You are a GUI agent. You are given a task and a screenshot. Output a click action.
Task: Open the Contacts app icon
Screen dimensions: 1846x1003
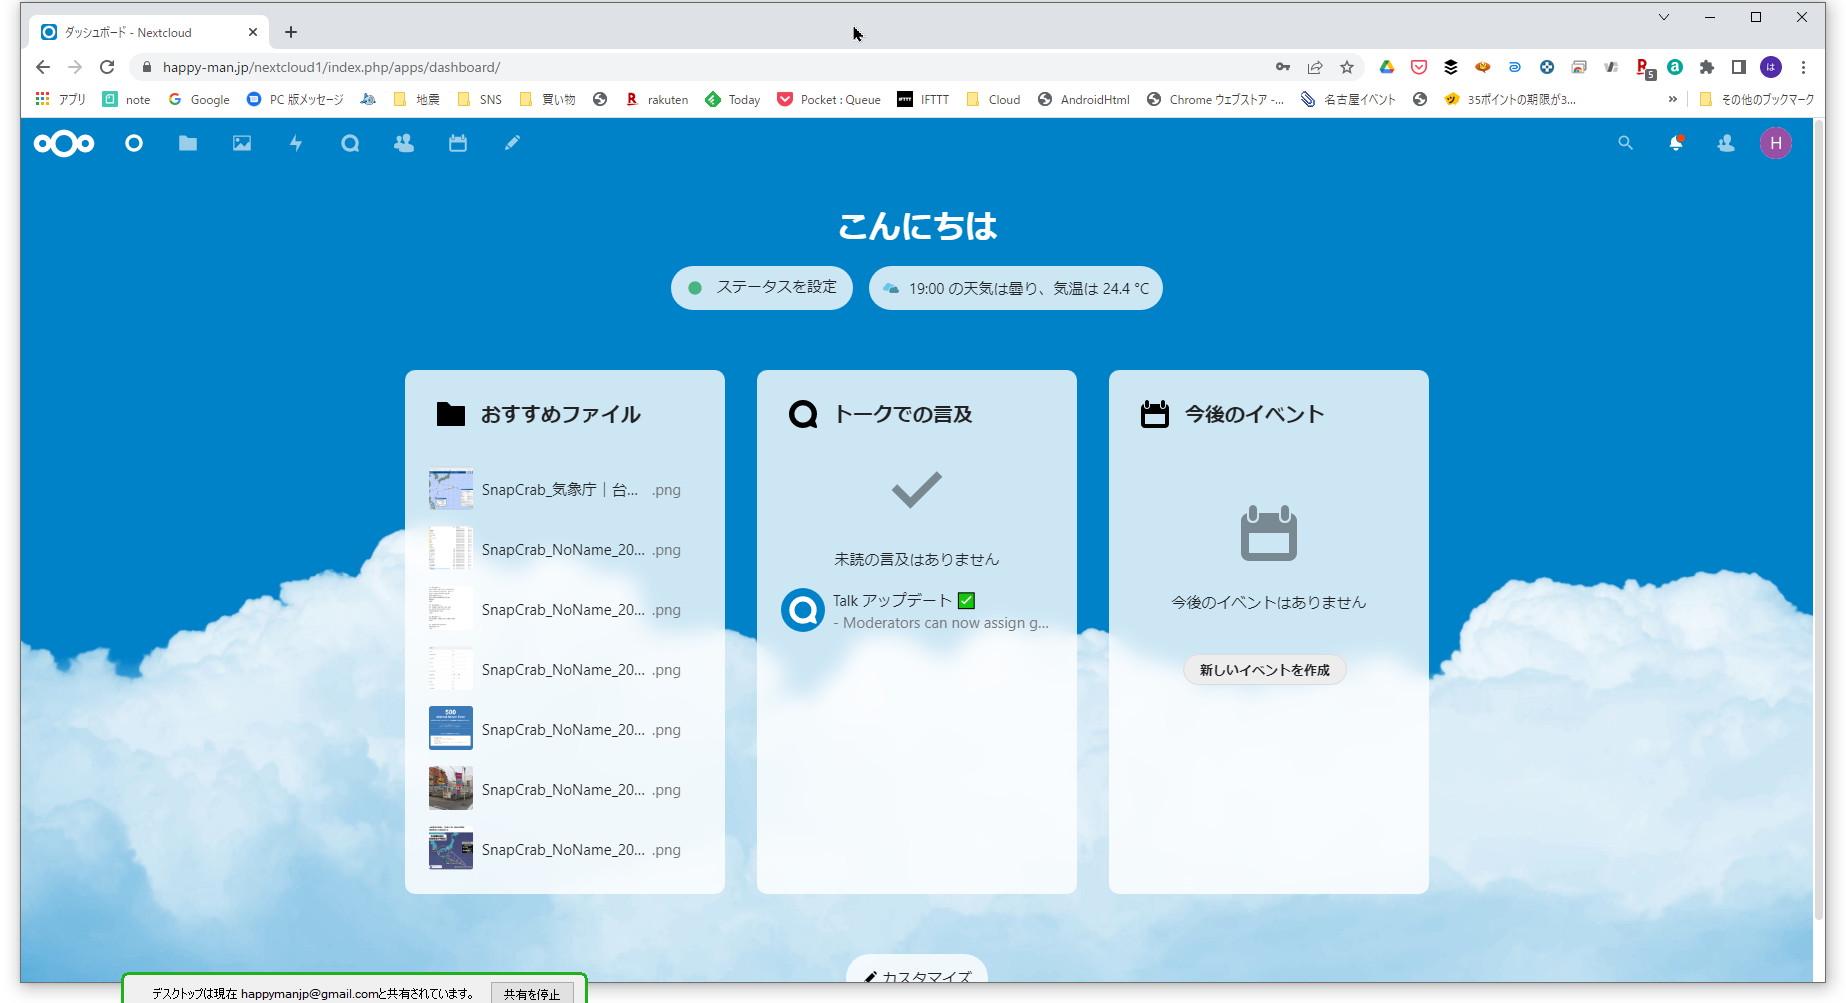(404, 144)
